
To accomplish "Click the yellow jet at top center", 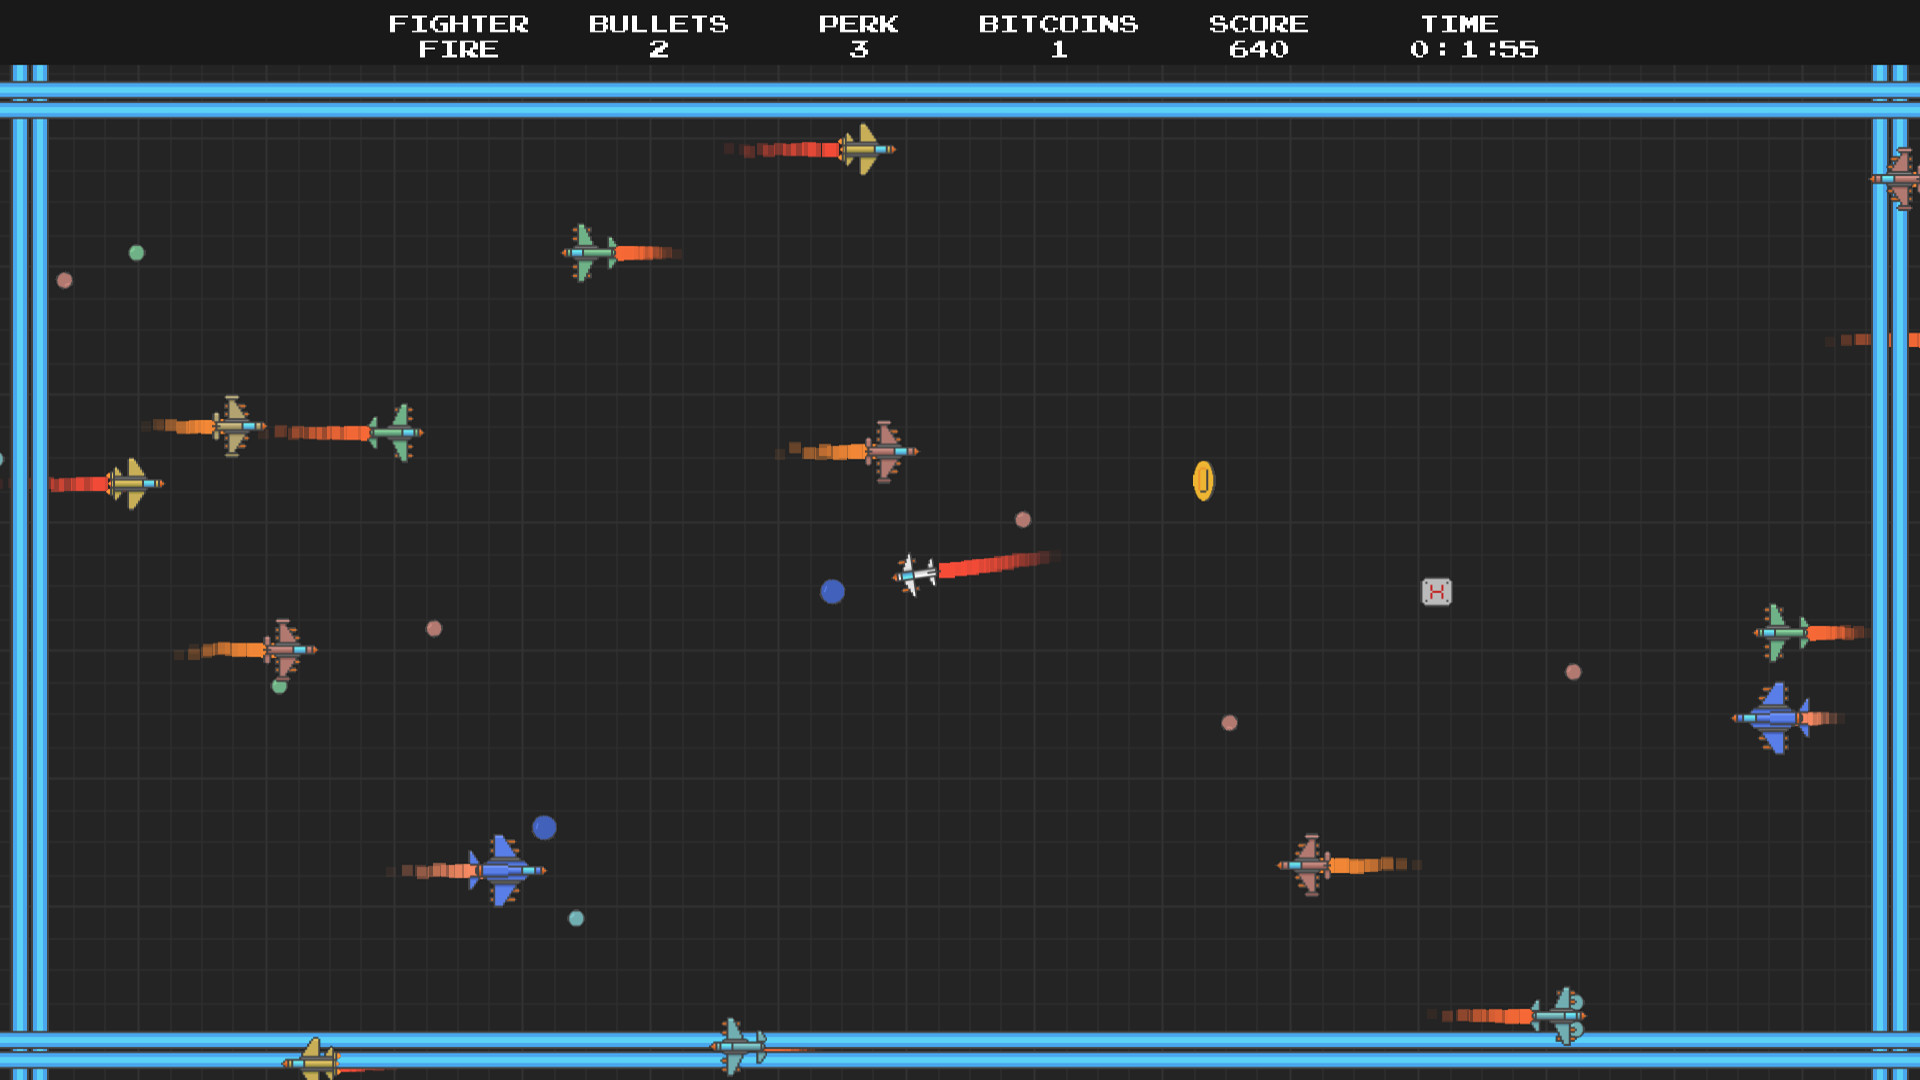I will 862,148.
